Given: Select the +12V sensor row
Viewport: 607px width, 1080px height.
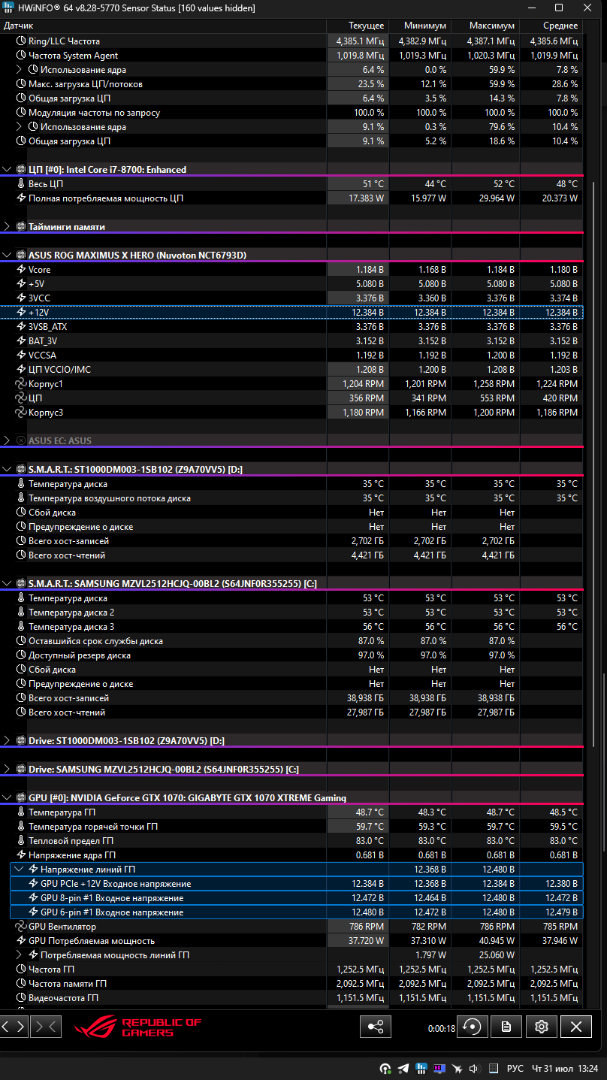Looking at the screenshot, I should [291, 312].
